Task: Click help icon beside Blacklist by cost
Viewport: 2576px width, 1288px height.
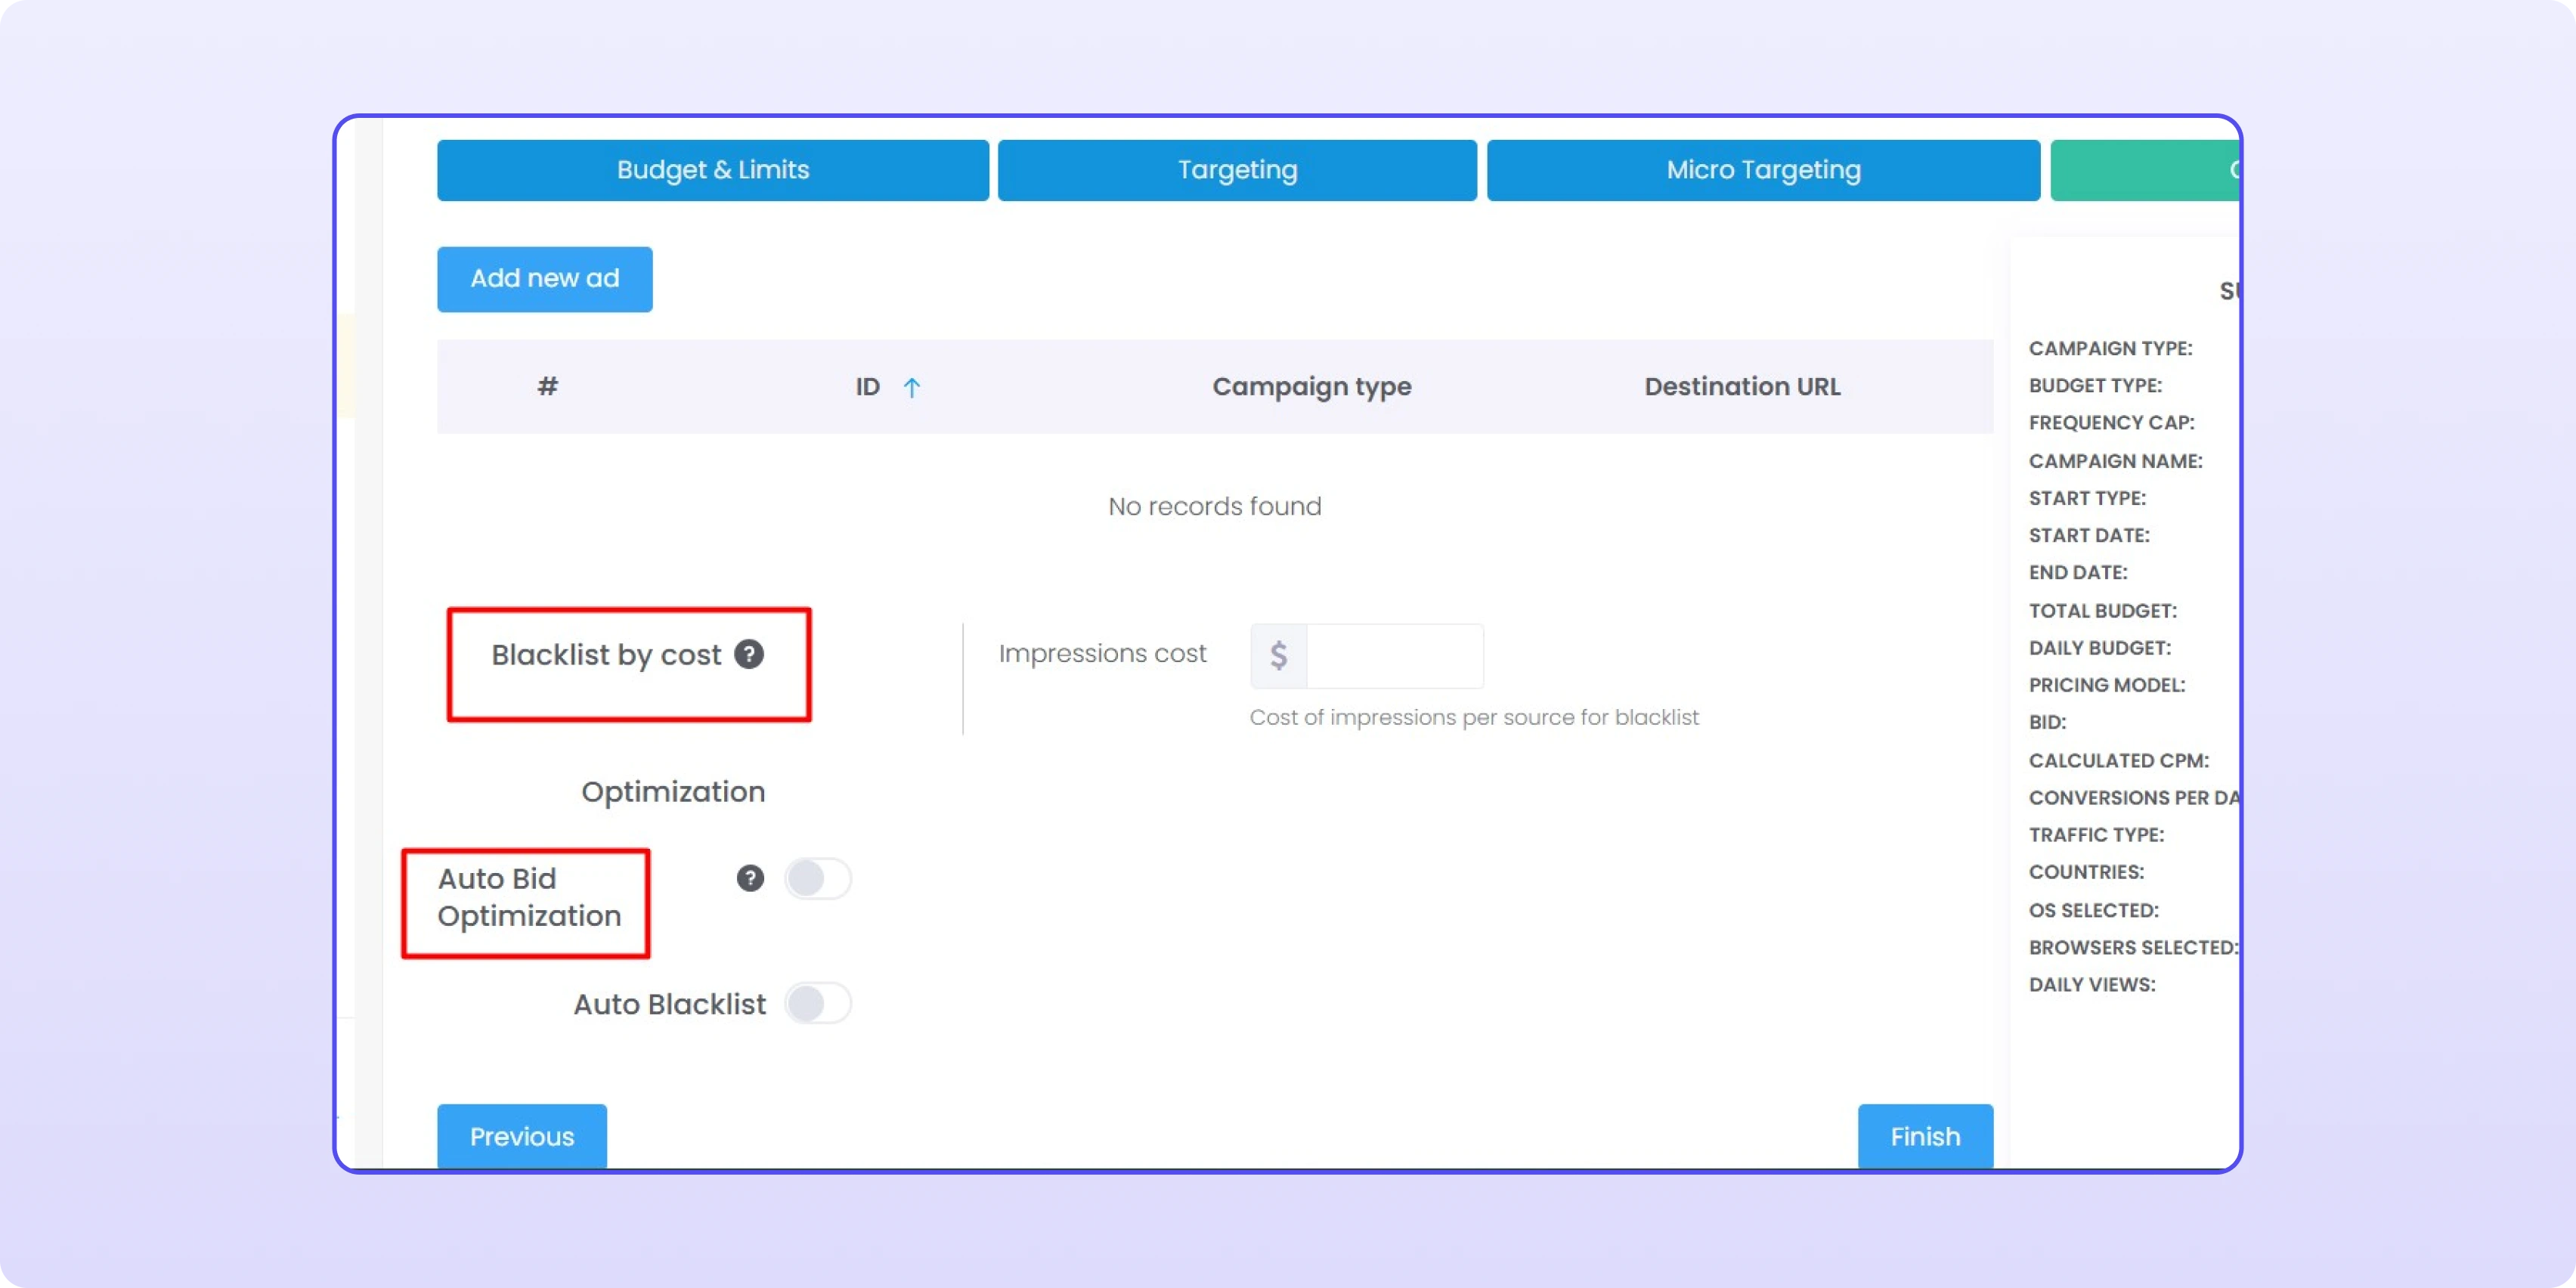Action: pyautogui.click(x=749, y=654)
